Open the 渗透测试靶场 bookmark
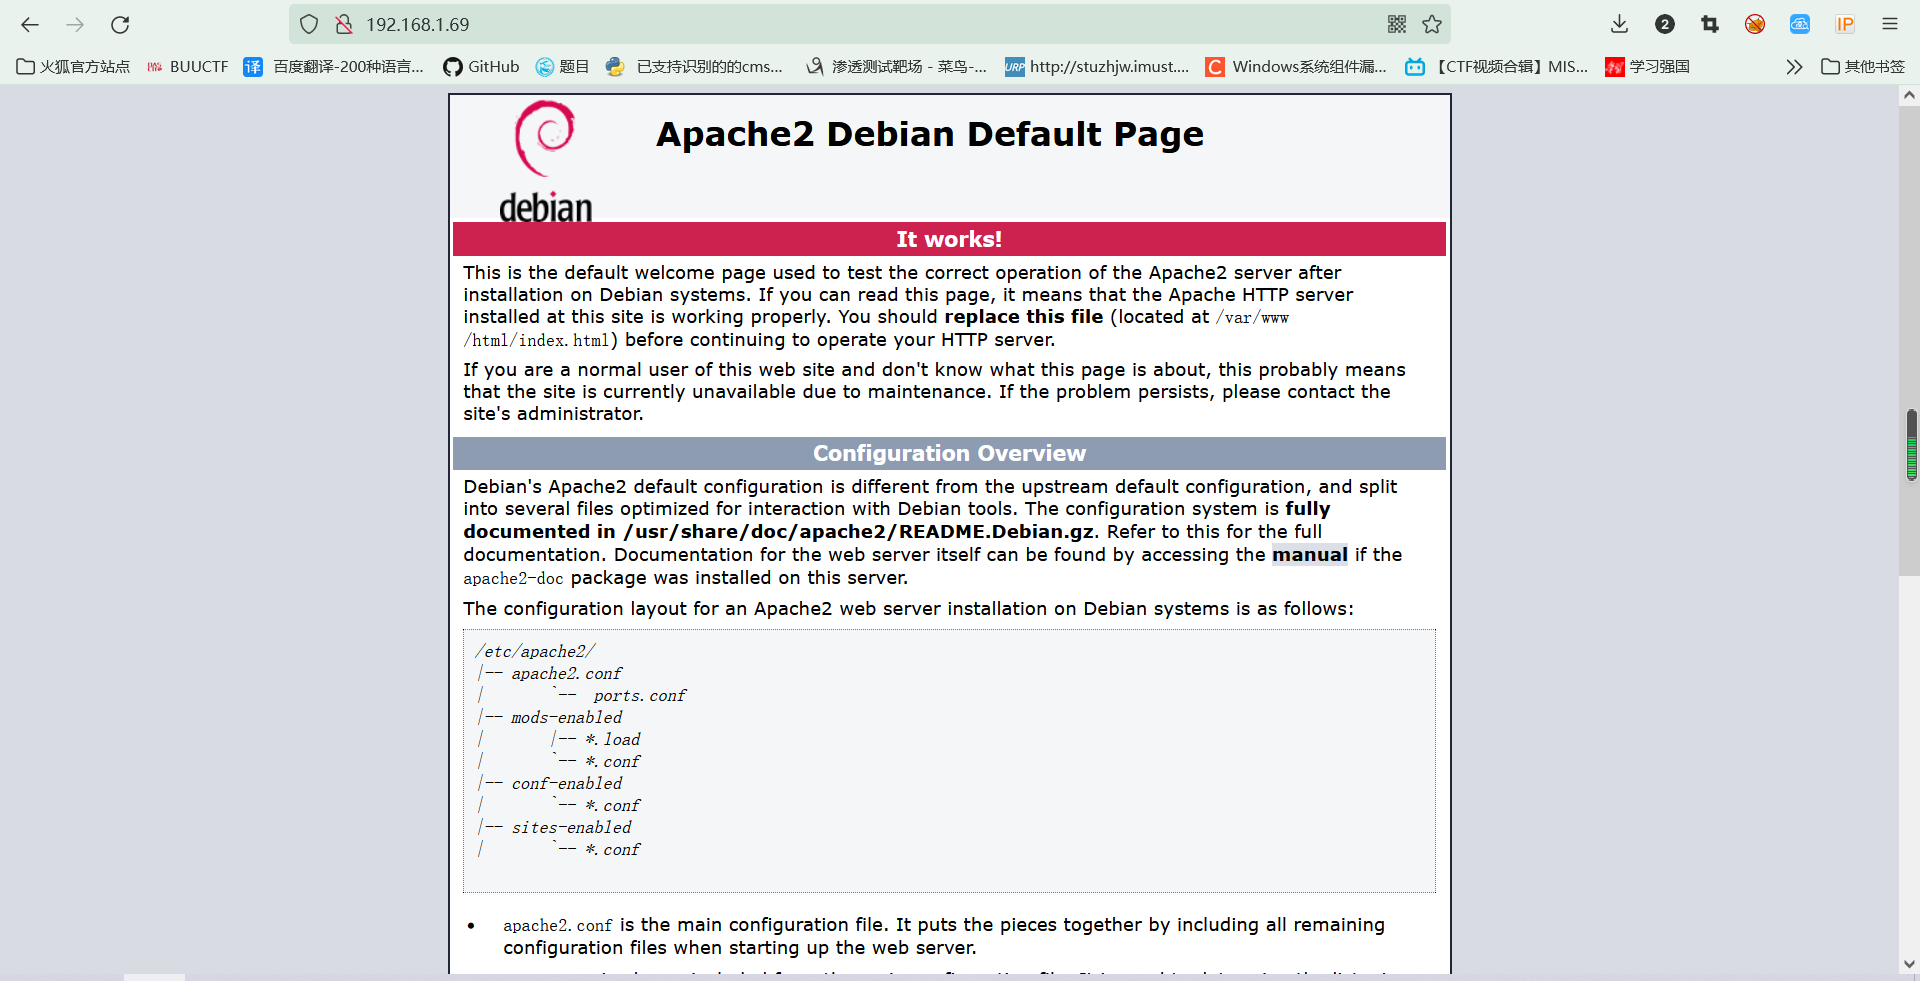This screenshot has width=1920, height=981. (896, 67)
